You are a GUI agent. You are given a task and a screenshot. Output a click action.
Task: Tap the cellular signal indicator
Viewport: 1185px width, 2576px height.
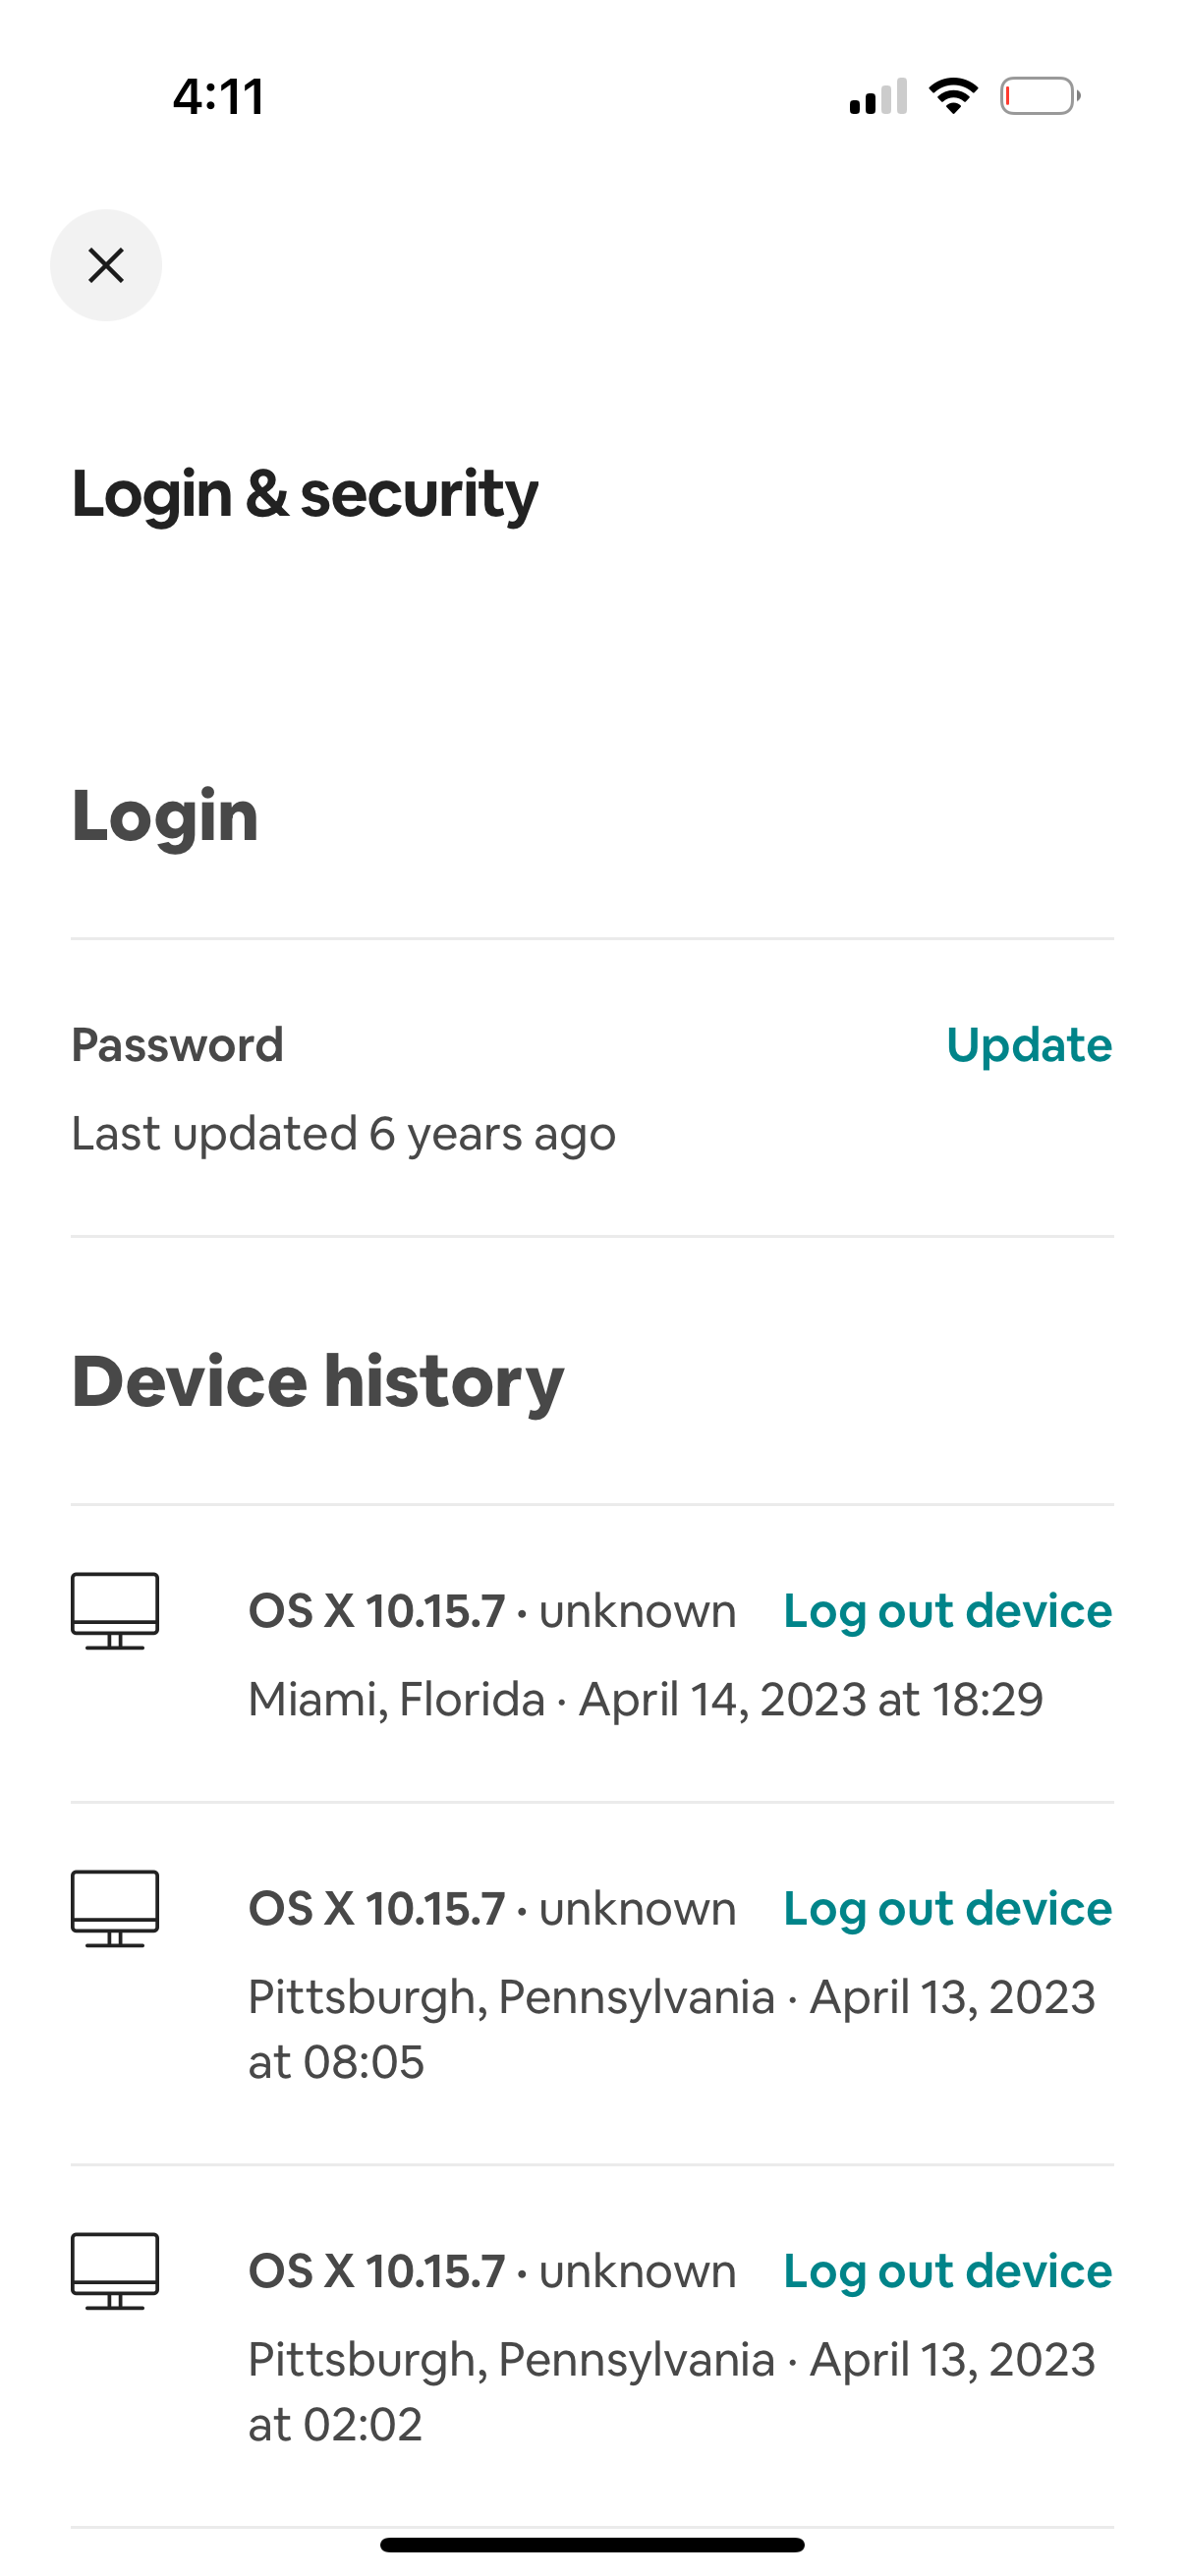click(880, 95)
